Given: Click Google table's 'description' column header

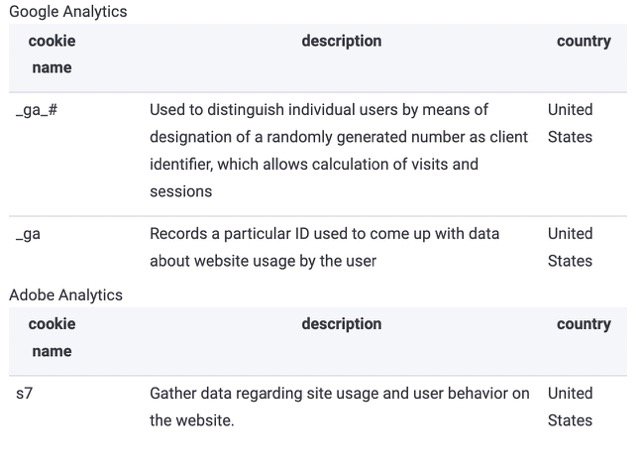Looking at the screenshot, I should [342, 41].
